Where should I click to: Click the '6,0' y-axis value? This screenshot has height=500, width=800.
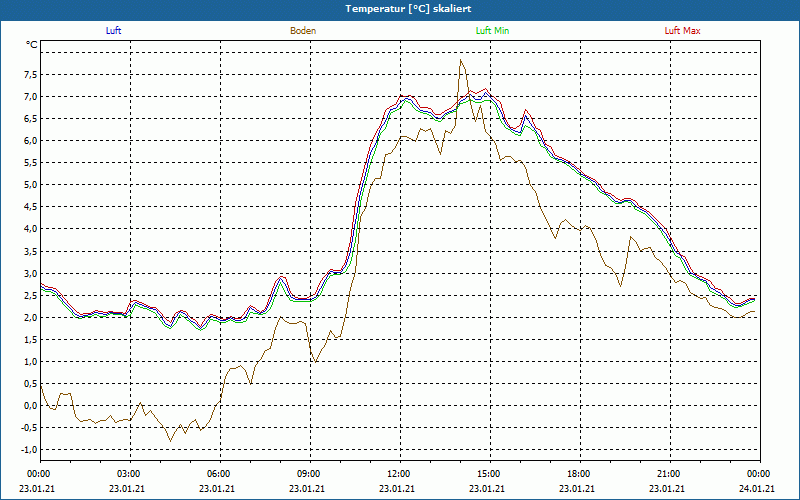pos(30,141)
